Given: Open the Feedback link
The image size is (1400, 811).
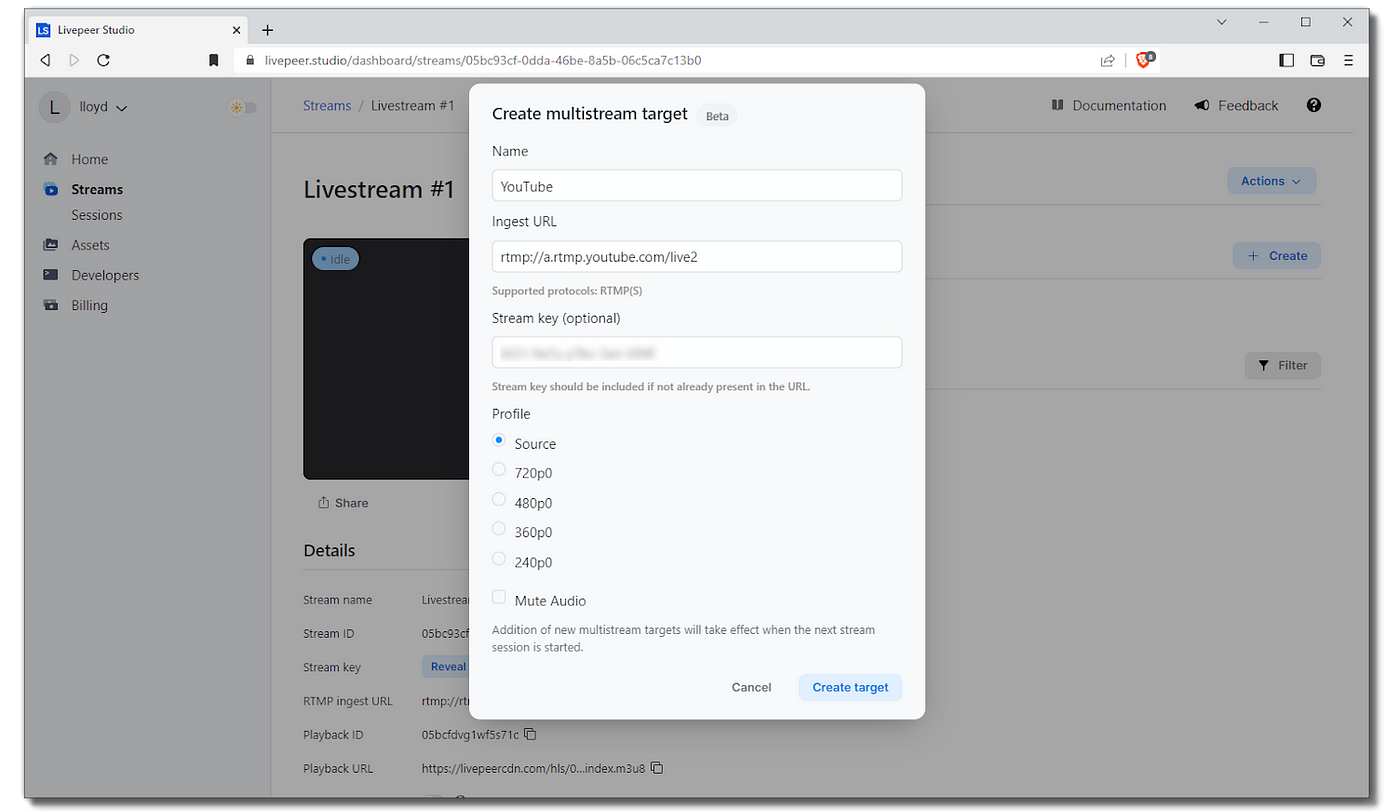Looking at the screenshot, I should coord(1236,105).
